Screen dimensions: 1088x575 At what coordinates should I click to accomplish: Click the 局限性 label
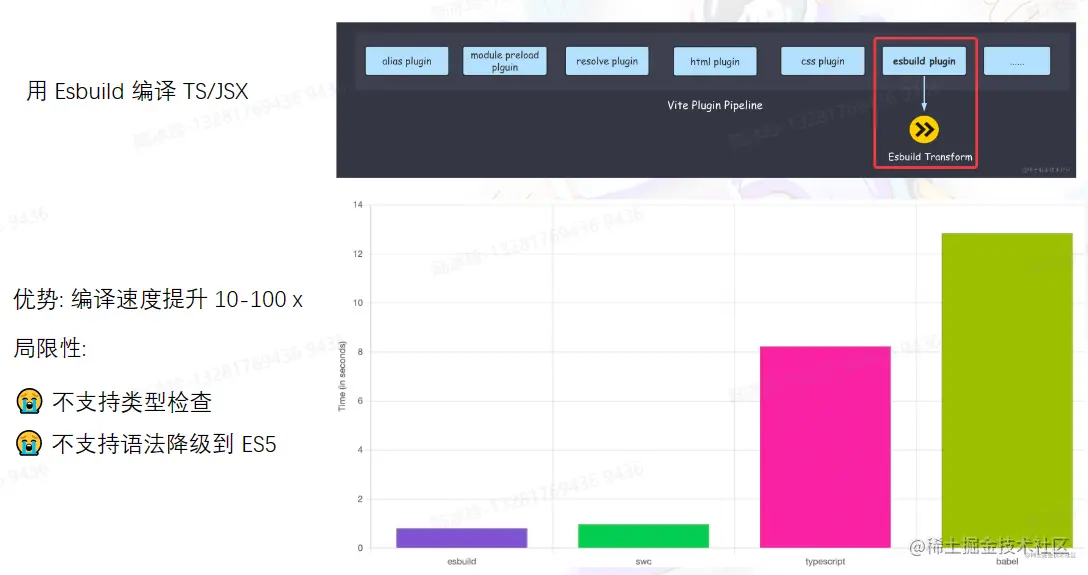pyautogui.click(x=50, y=348)
